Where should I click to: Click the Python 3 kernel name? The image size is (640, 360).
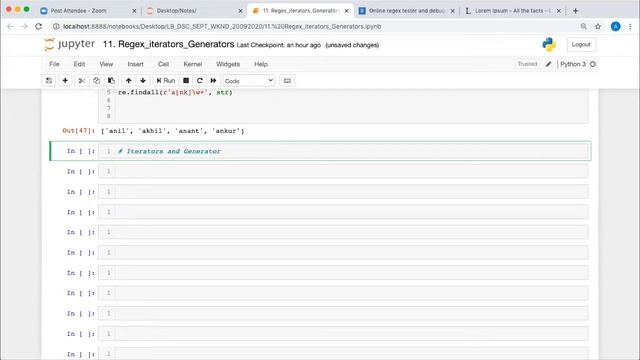[x=573, y=64]
